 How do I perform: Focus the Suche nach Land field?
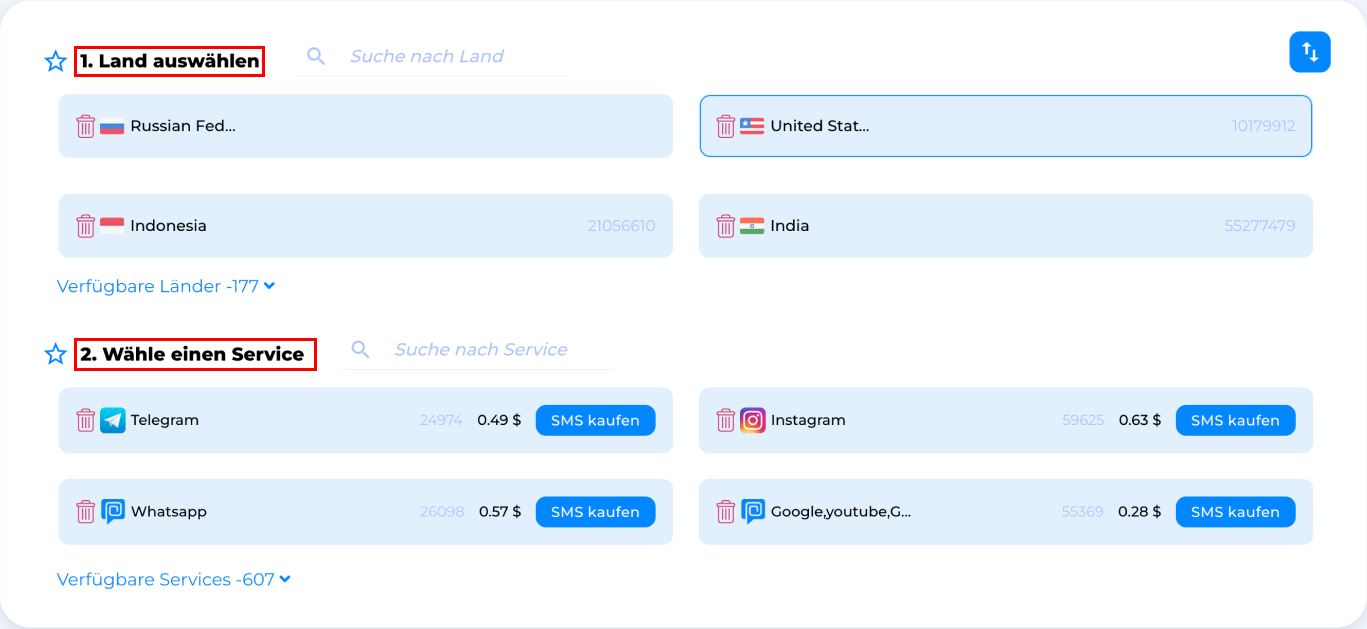coord(434,57)
